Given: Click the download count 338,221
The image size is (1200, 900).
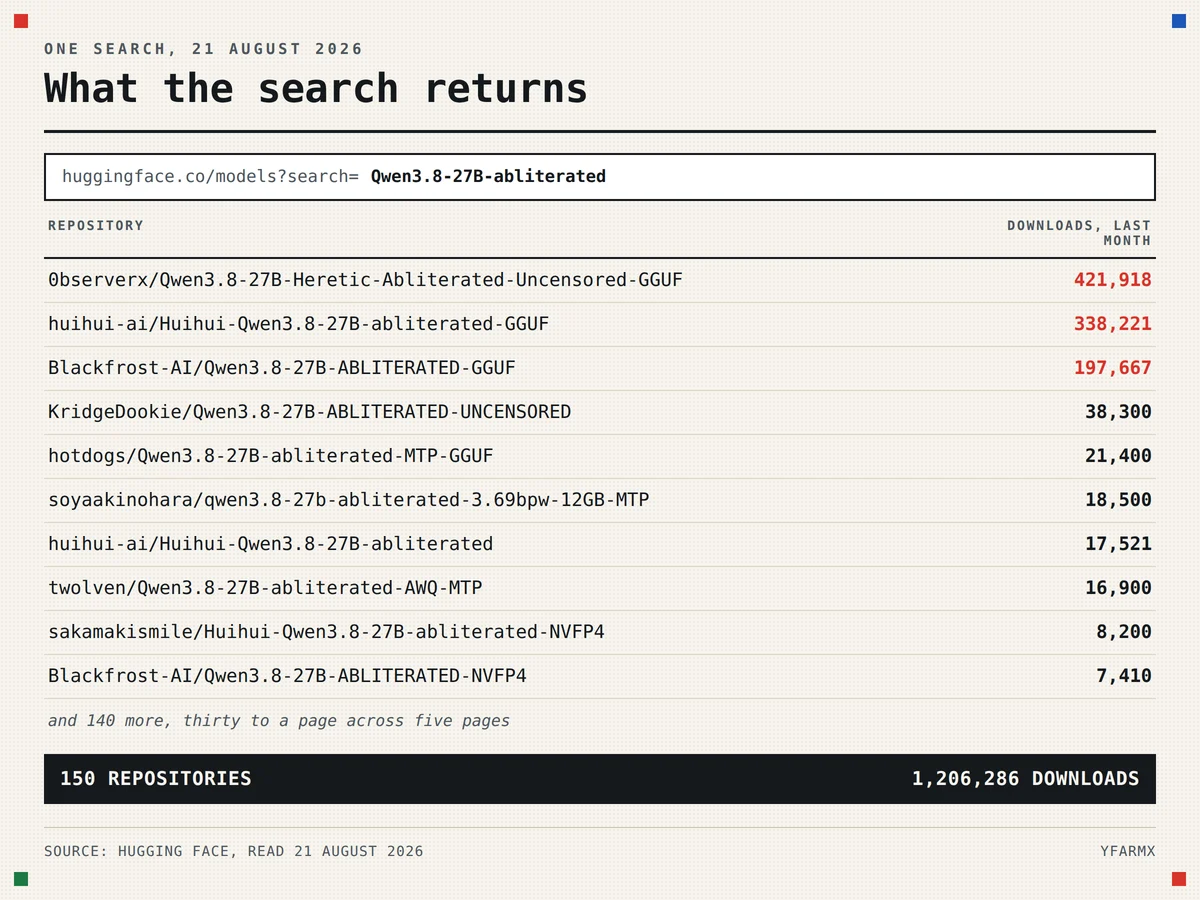Looking at the screenshot, I should [x=1113, y=324].
